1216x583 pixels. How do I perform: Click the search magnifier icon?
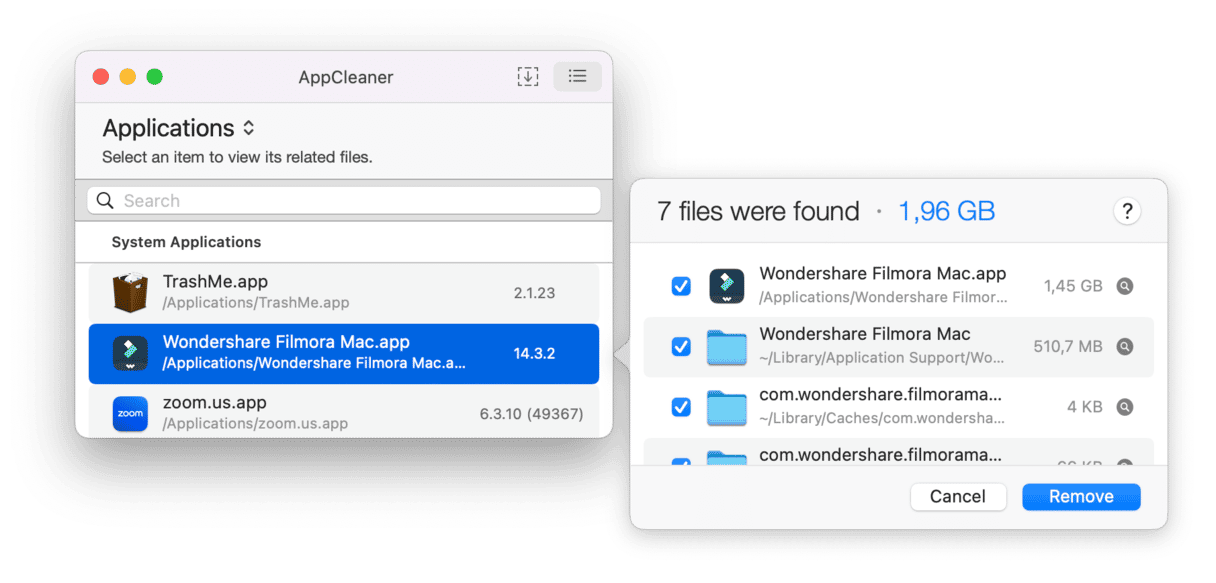pyautogui.click(x=105, y=201)
